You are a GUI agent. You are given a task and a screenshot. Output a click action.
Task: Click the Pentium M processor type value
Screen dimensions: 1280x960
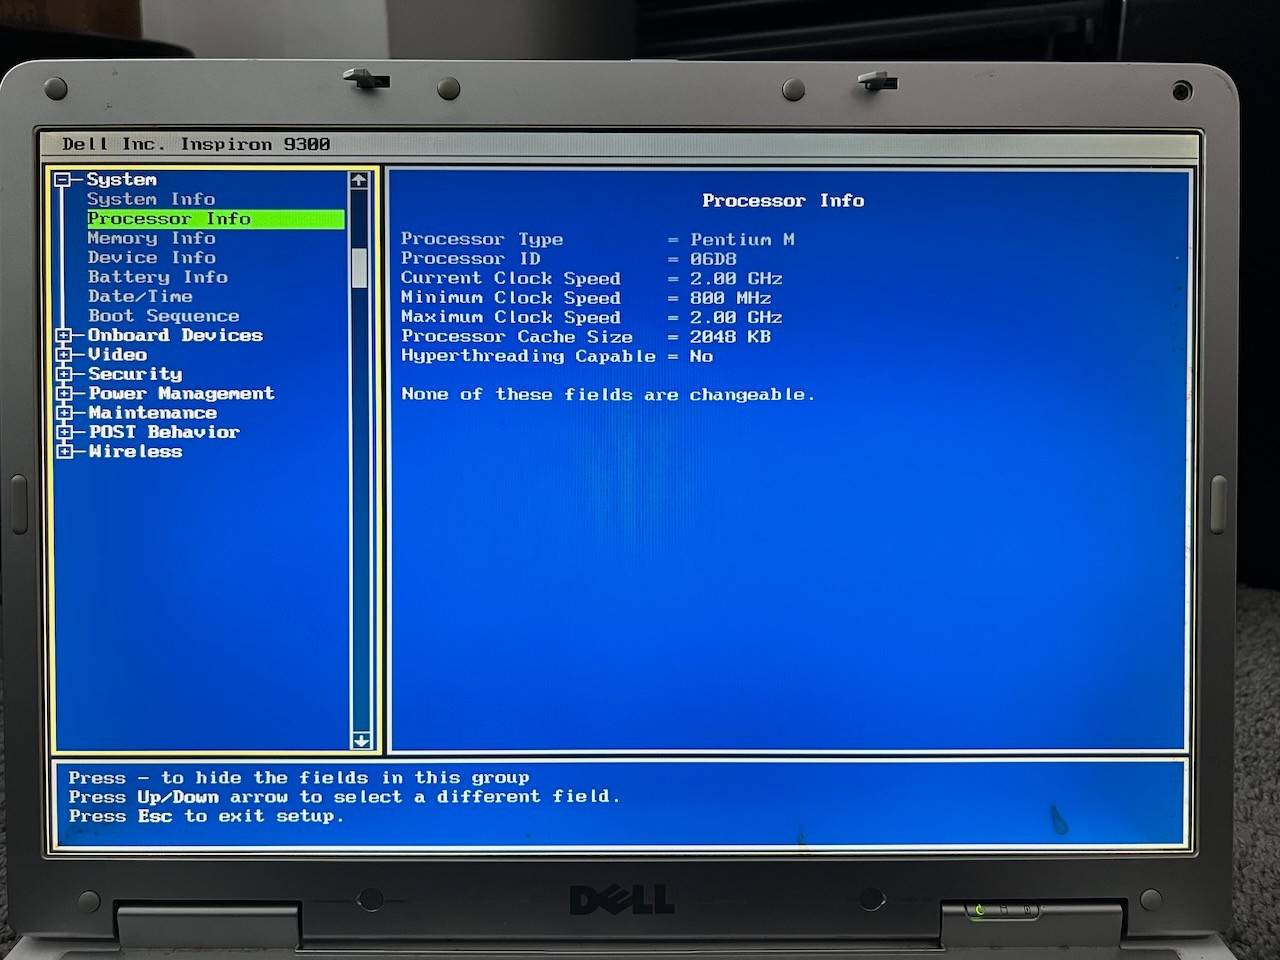coord(742,239)
